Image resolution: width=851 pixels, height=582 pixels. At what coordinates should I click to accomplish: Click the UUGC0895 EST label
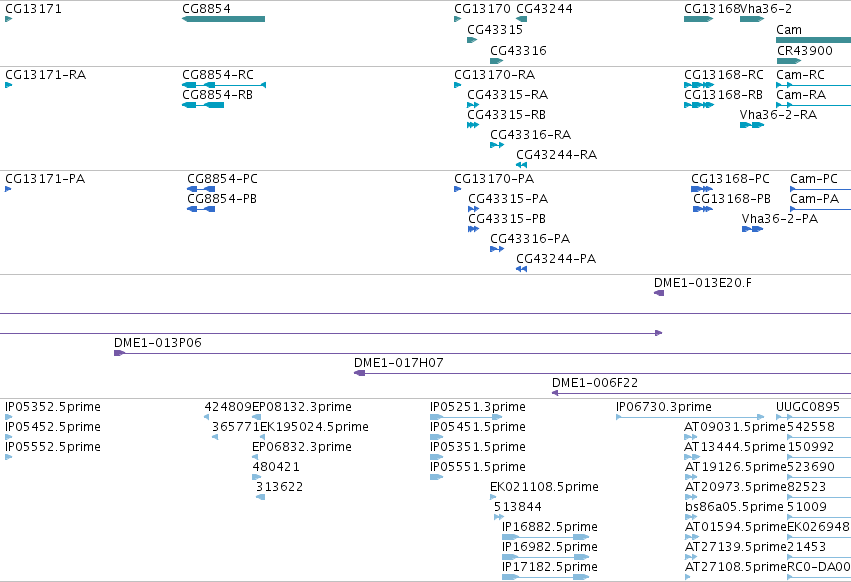coord(808,407)
